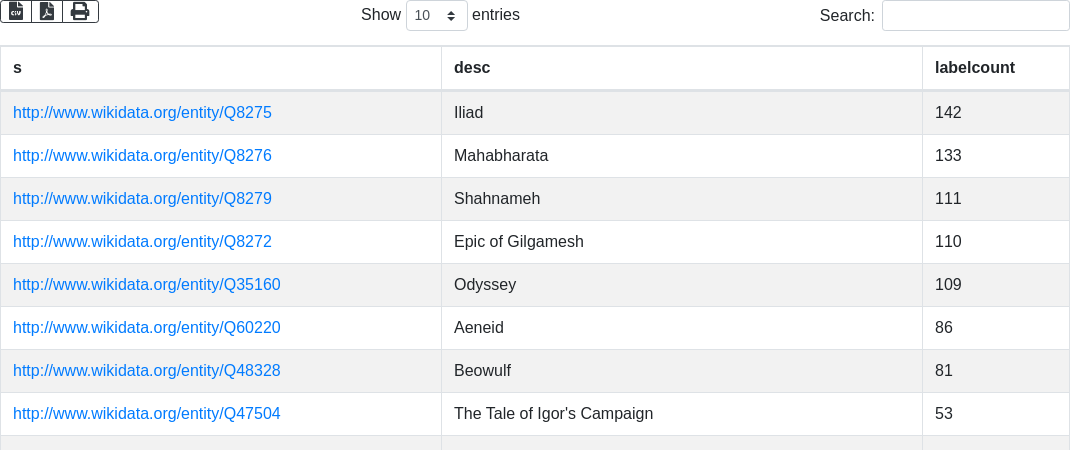
Task: Click the print table icon
Action: tap(80, 11)
